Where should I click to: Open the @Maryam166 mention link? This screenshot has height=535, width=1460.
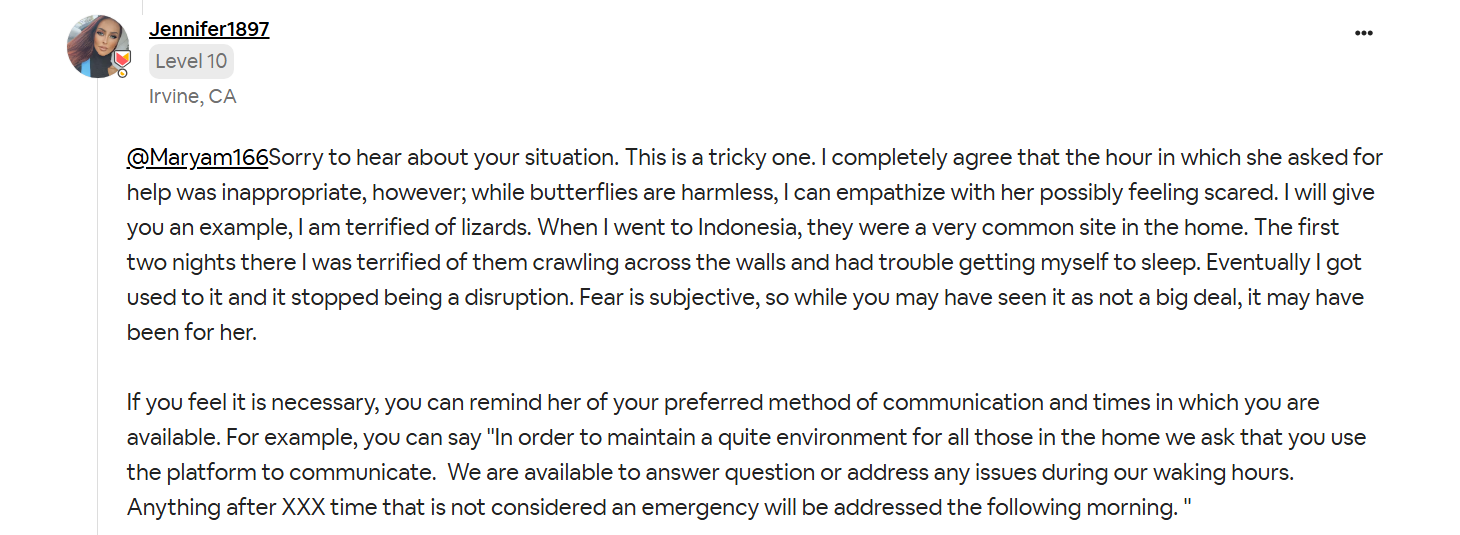coord(198,158)
